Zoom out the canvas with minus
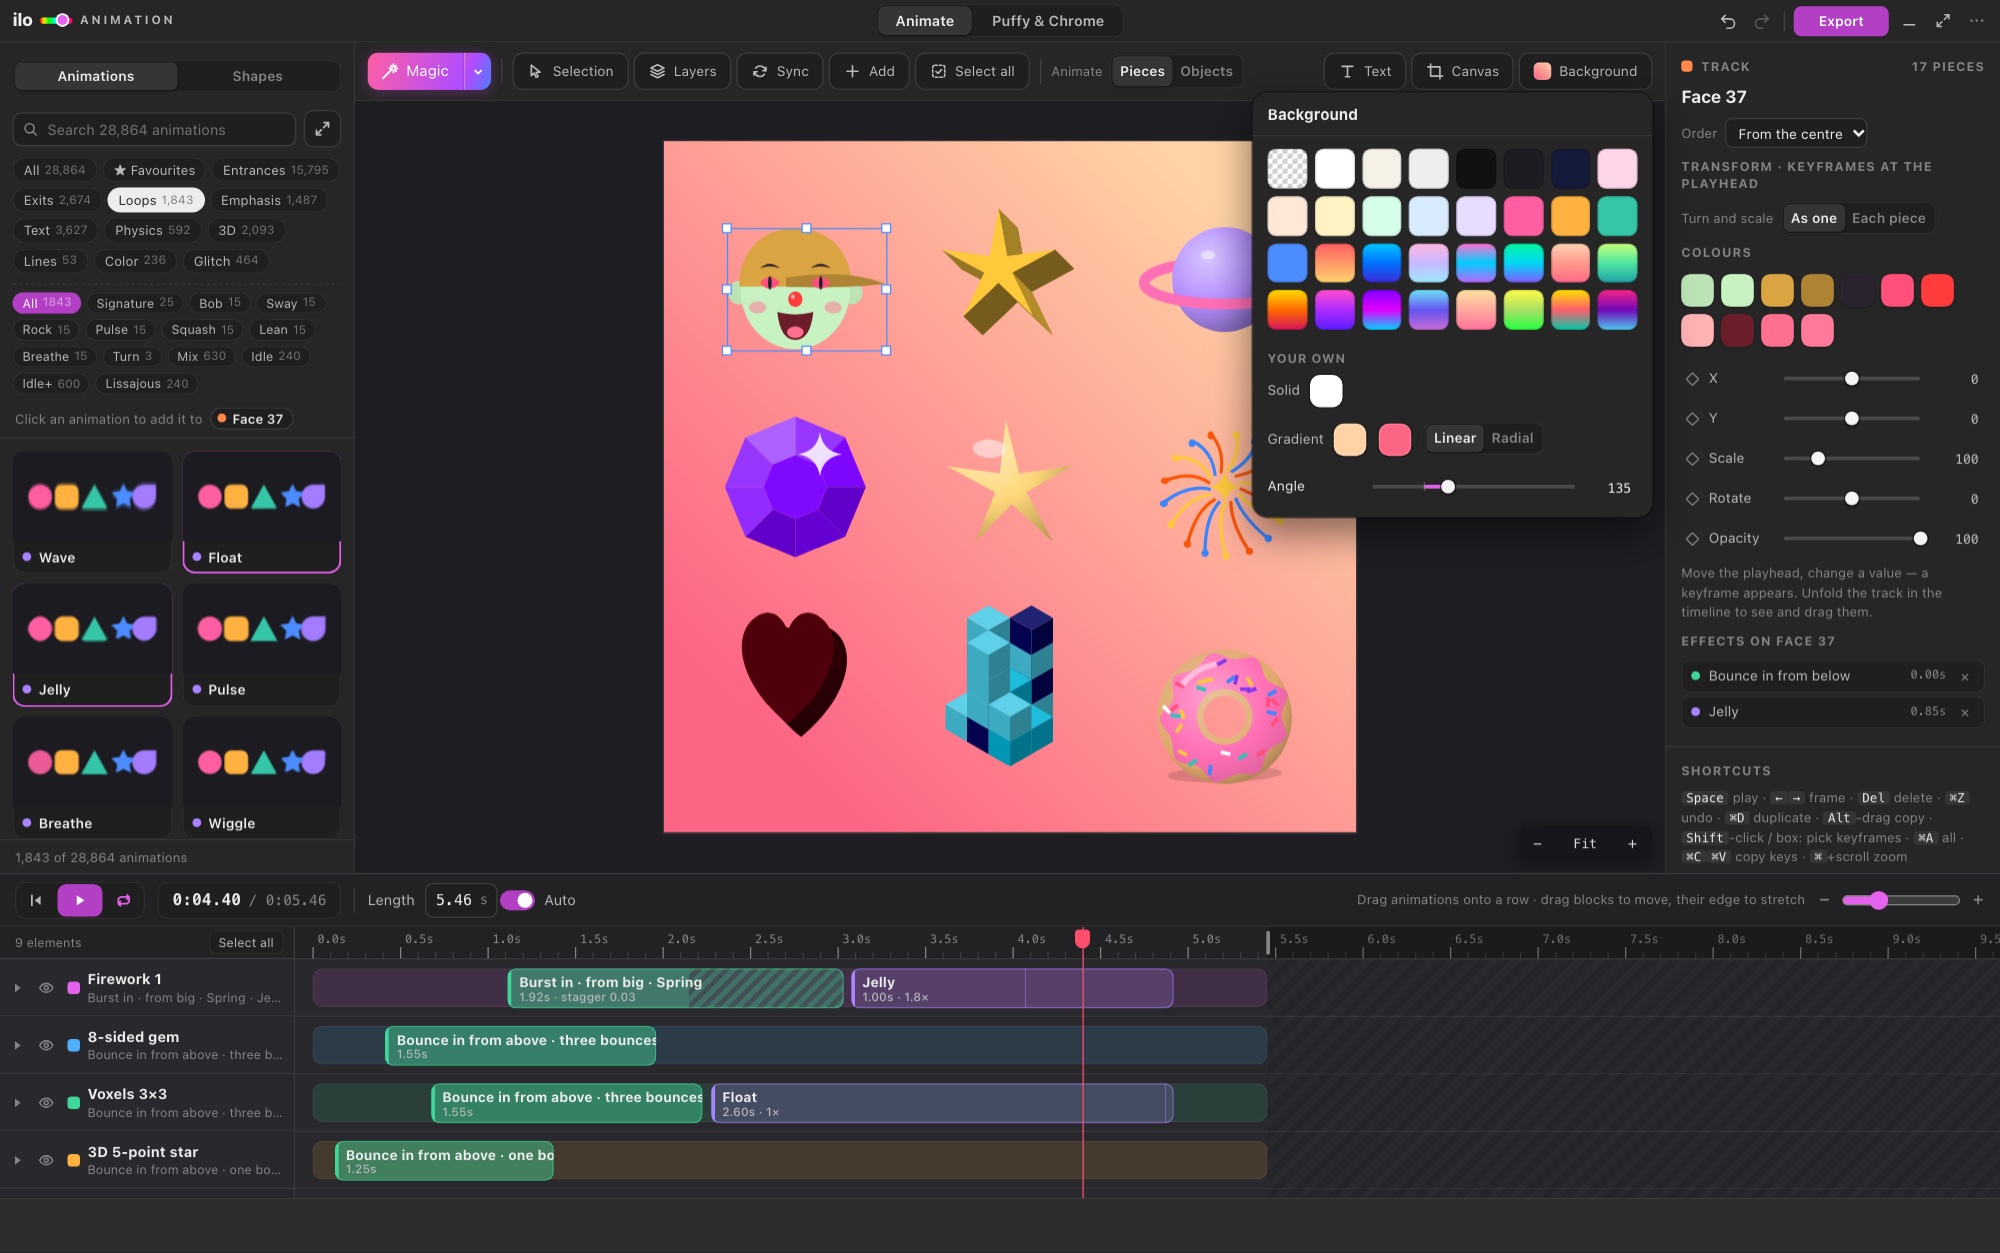This screenshot has width=2000, height=1253. (x=1537, y=844)
